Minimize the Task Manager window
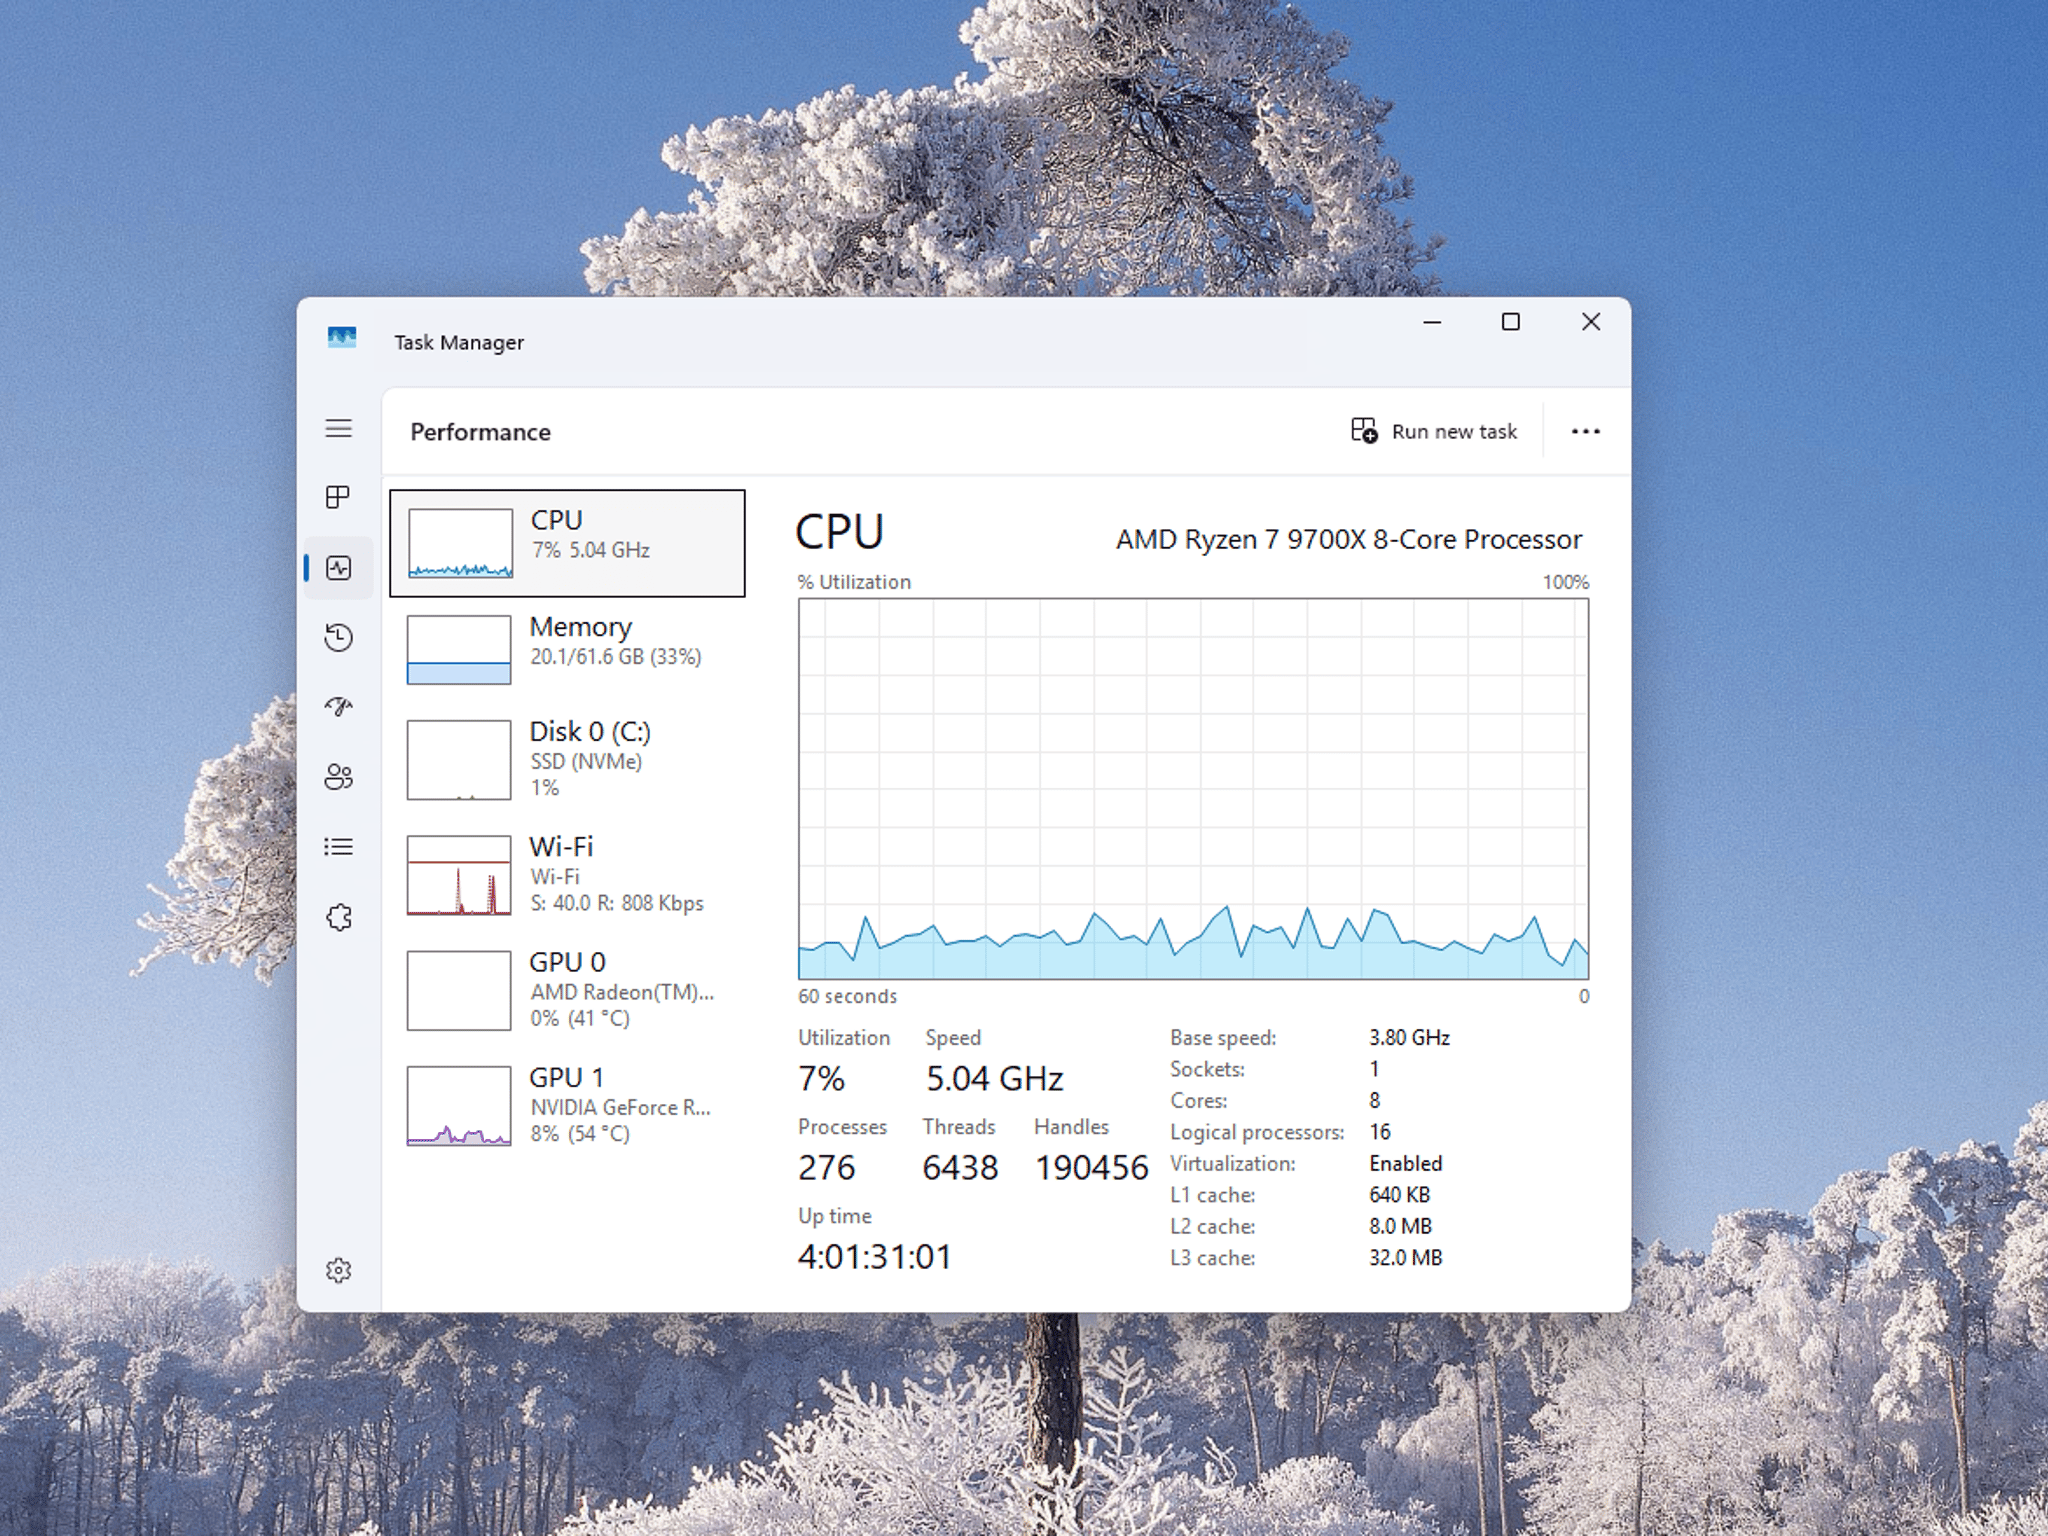The height and width of the screenshot is (1536, 2048). pos(1432,322)
